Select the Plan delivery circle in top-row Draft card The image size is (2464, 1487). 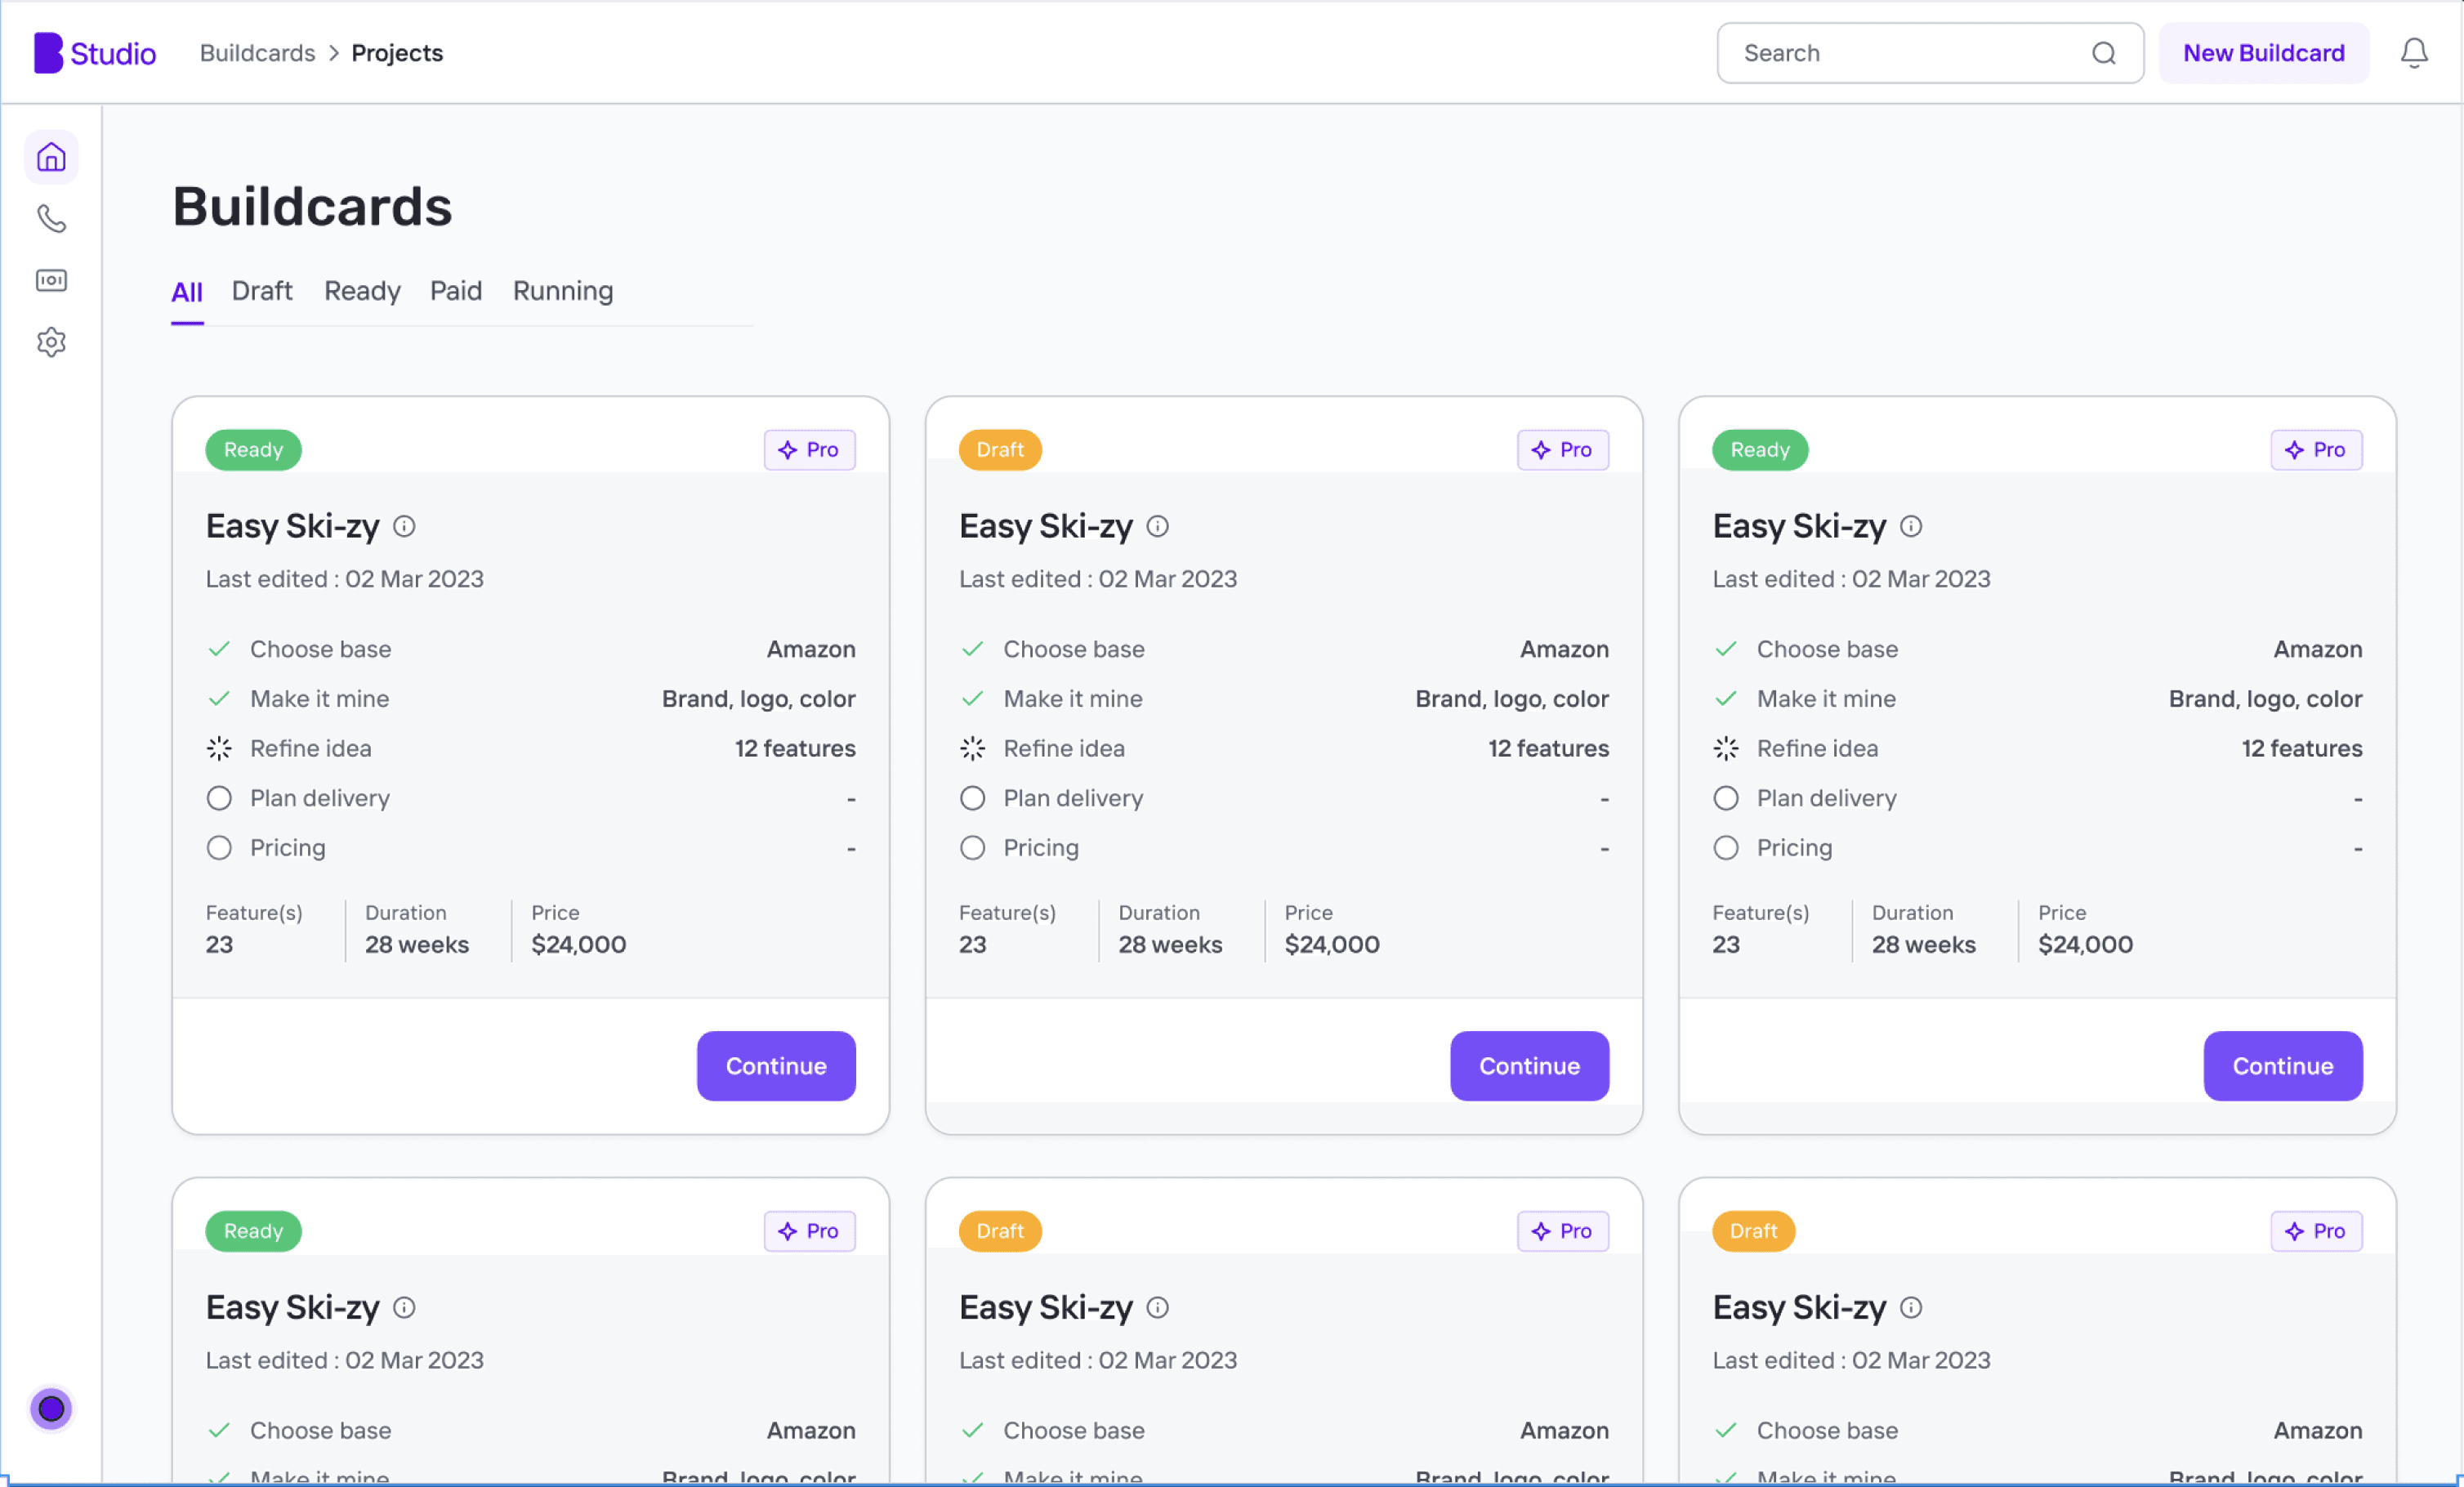[972, 798]
